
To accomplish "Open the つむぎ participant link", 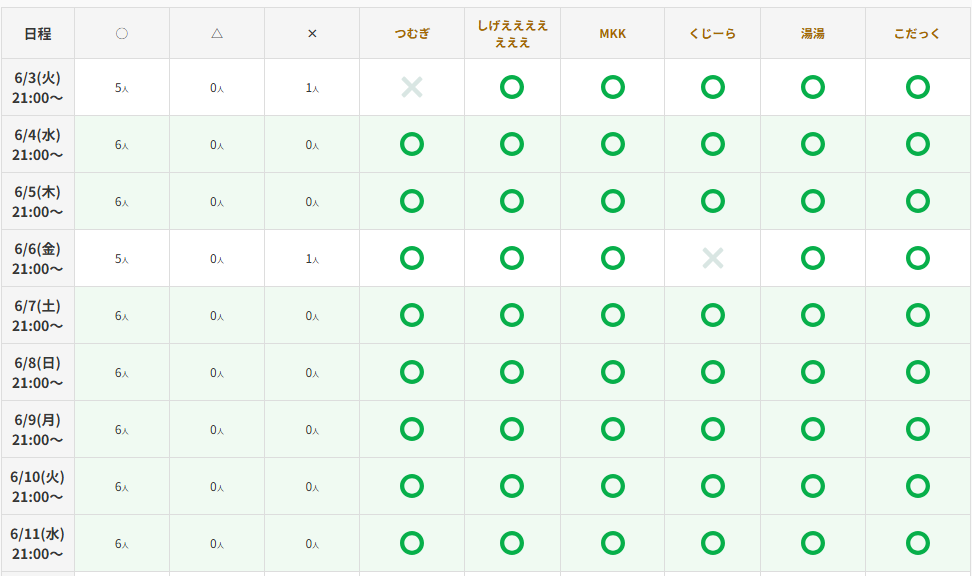I will point(412,33).
